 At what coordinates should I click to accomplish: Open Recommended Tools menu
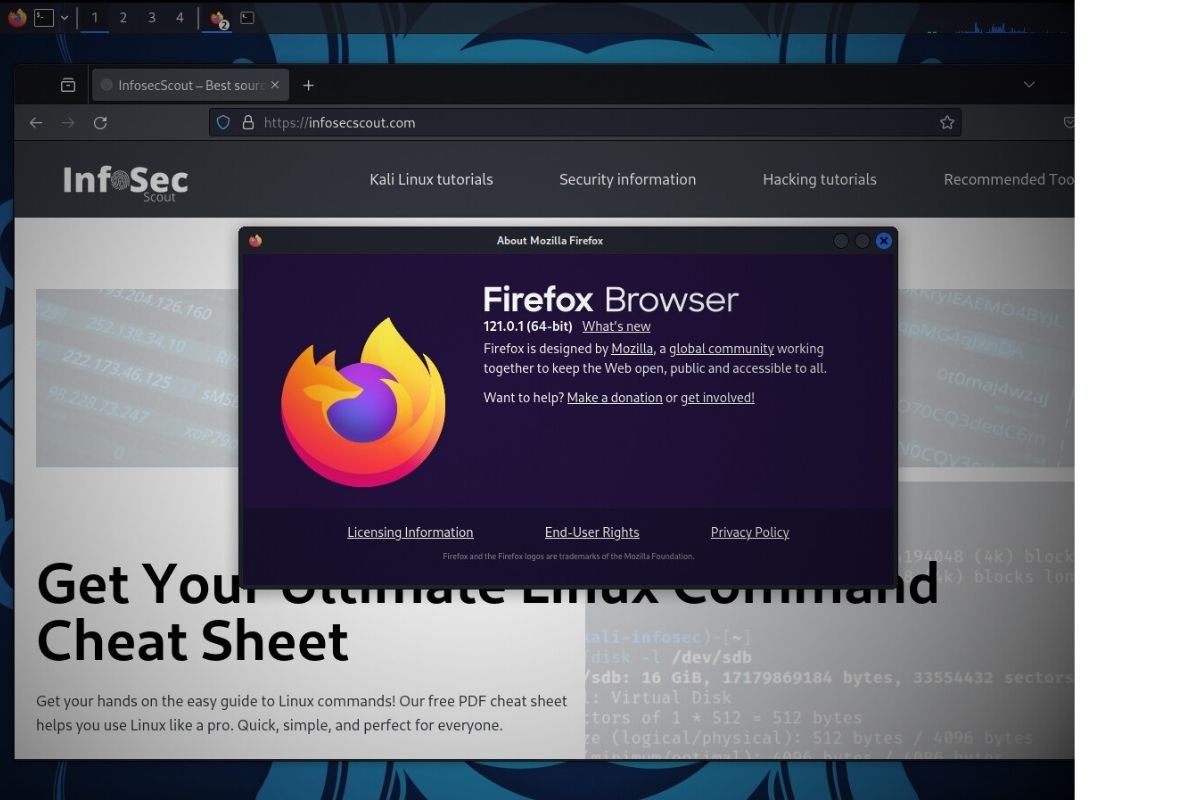(1009, 180)
